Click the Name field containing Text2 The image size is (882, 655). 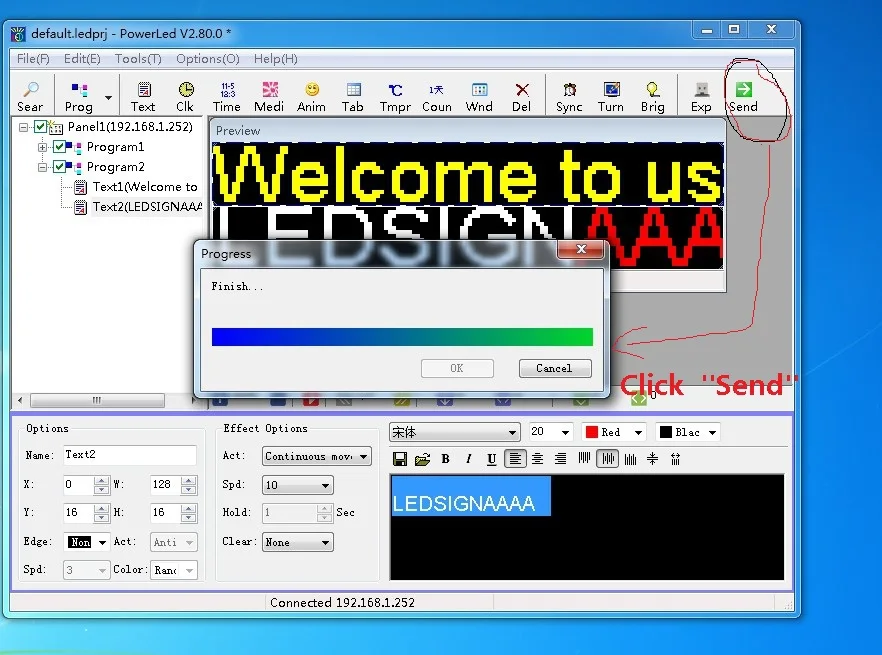coord(129,455)
